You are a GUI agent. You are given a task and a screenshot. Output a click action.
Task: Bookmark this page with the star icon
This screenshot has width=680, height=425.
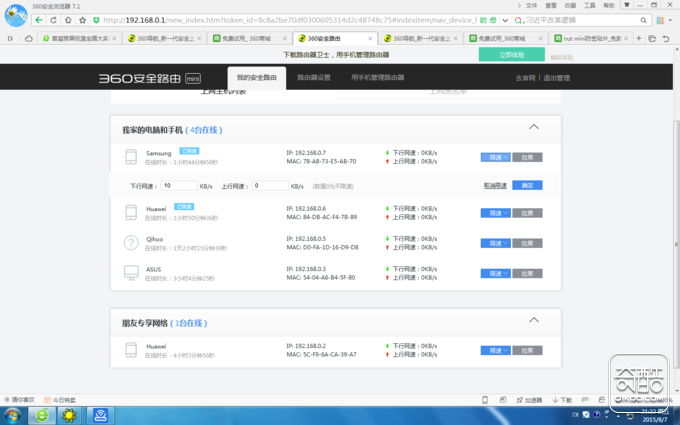coord(82,20)
